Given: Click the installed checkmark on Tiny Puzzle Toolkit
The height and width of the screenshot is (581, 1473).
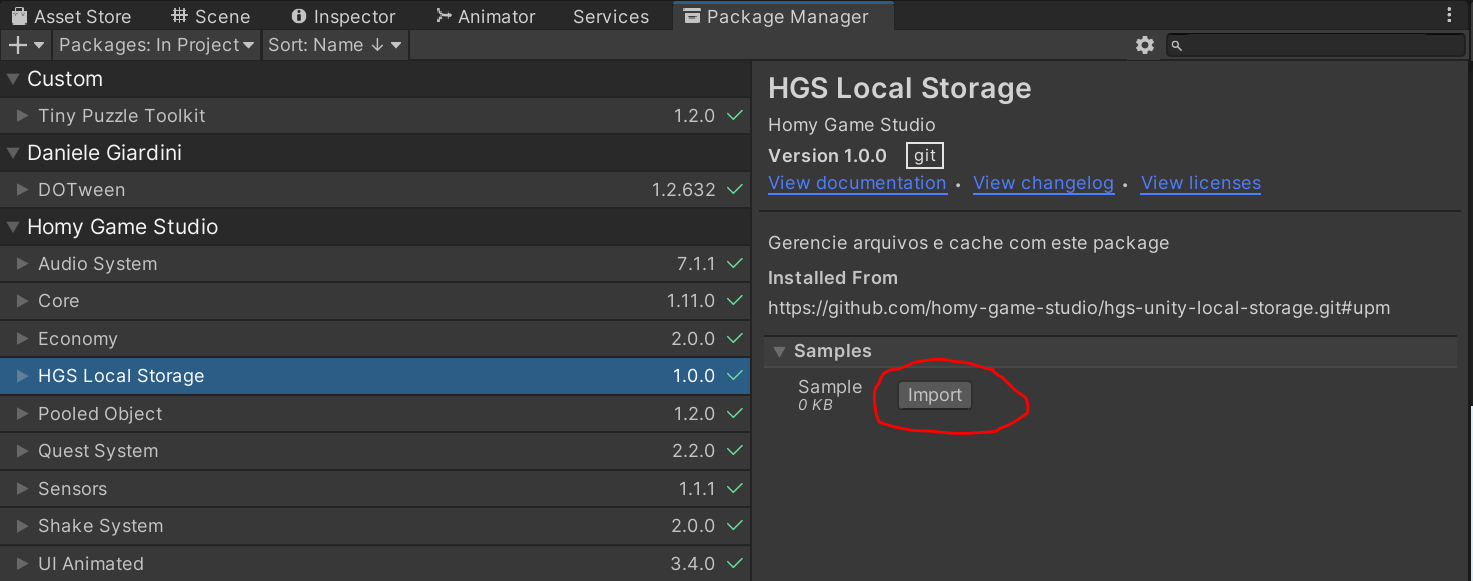Looking at the screenshot, I should pyautogui.click(x=735, y=116).
